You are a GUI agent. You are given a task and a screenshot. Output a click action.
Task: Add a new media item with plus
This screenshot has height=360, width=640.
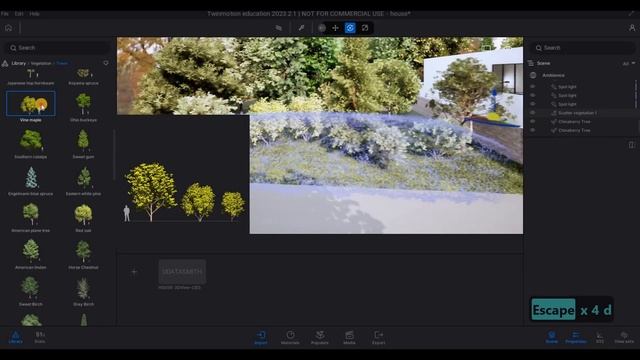click(134, 272)
